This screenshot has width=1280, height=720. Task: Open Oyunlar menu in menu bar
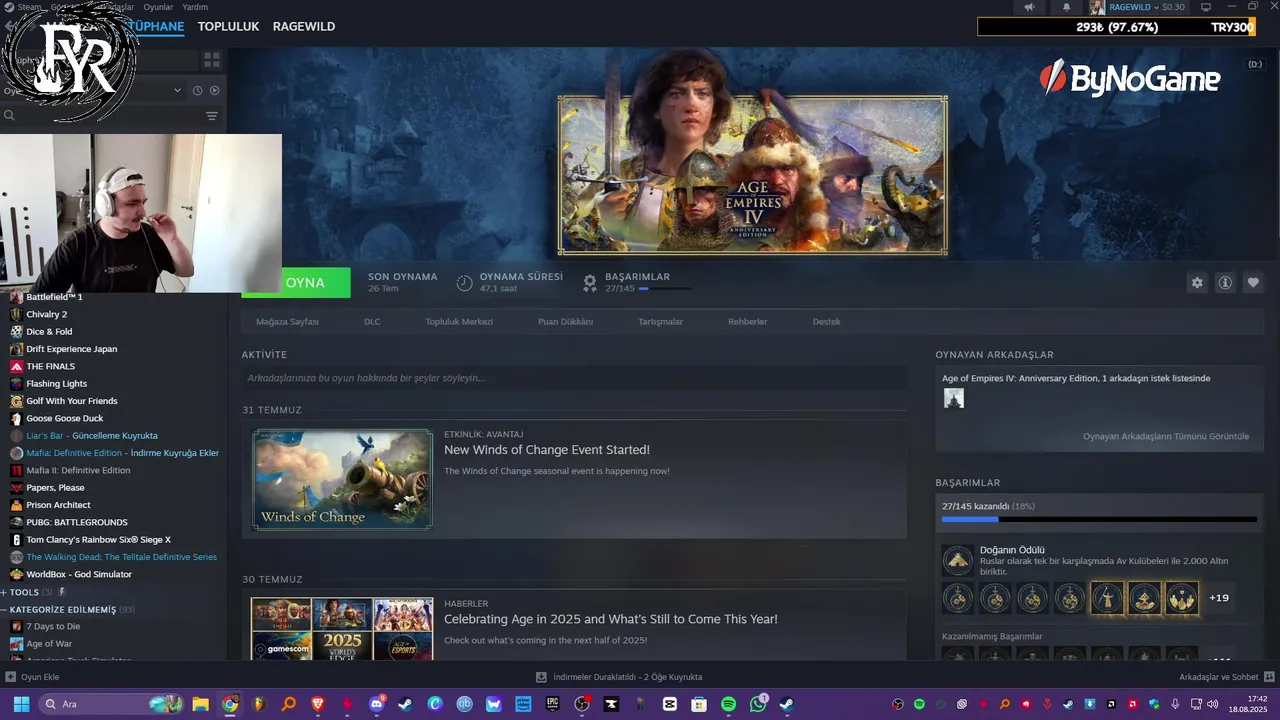point(158,7)
